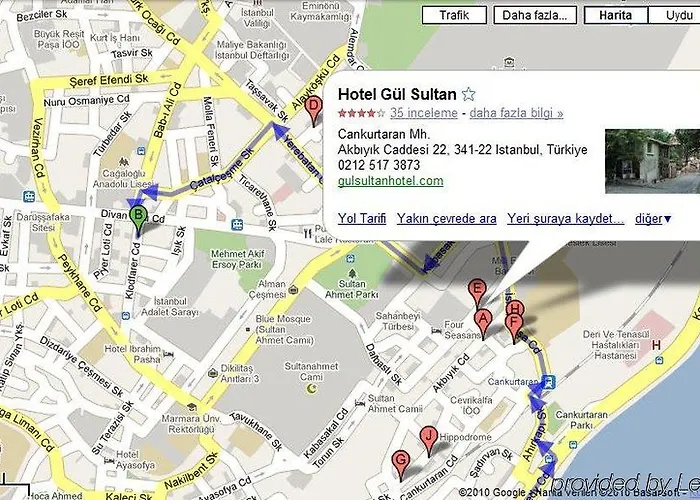Click the red E map marker

(477, 292)
